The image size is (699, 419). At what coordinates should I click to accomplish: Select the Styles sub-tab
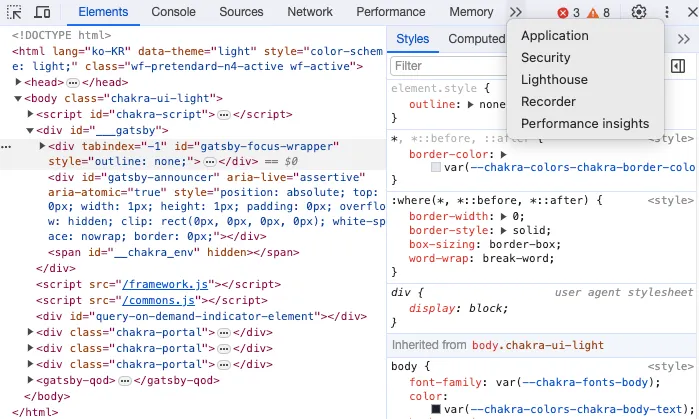[x=412, y=39]
